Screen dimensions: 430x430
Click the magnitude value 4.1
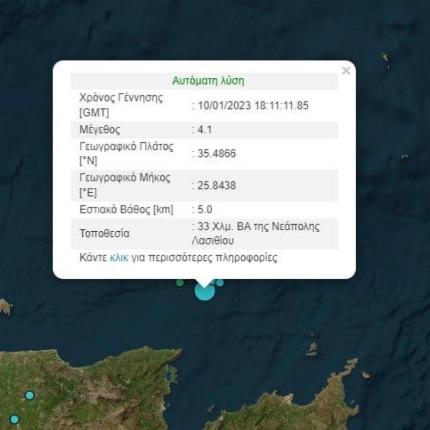(x=205, y=129)
